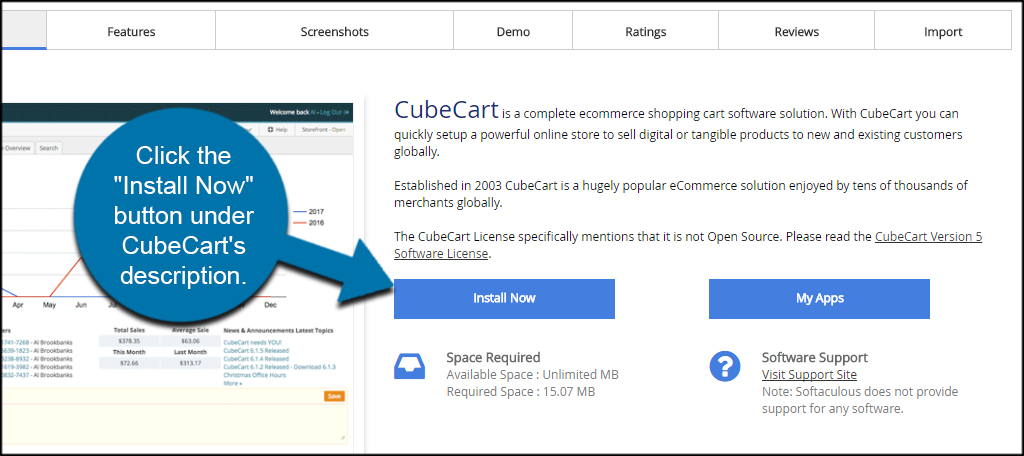Follow the Visit Support Site link
This screenshot has height=456, width=1024.
pyautogui.click(x=809, y=375)
